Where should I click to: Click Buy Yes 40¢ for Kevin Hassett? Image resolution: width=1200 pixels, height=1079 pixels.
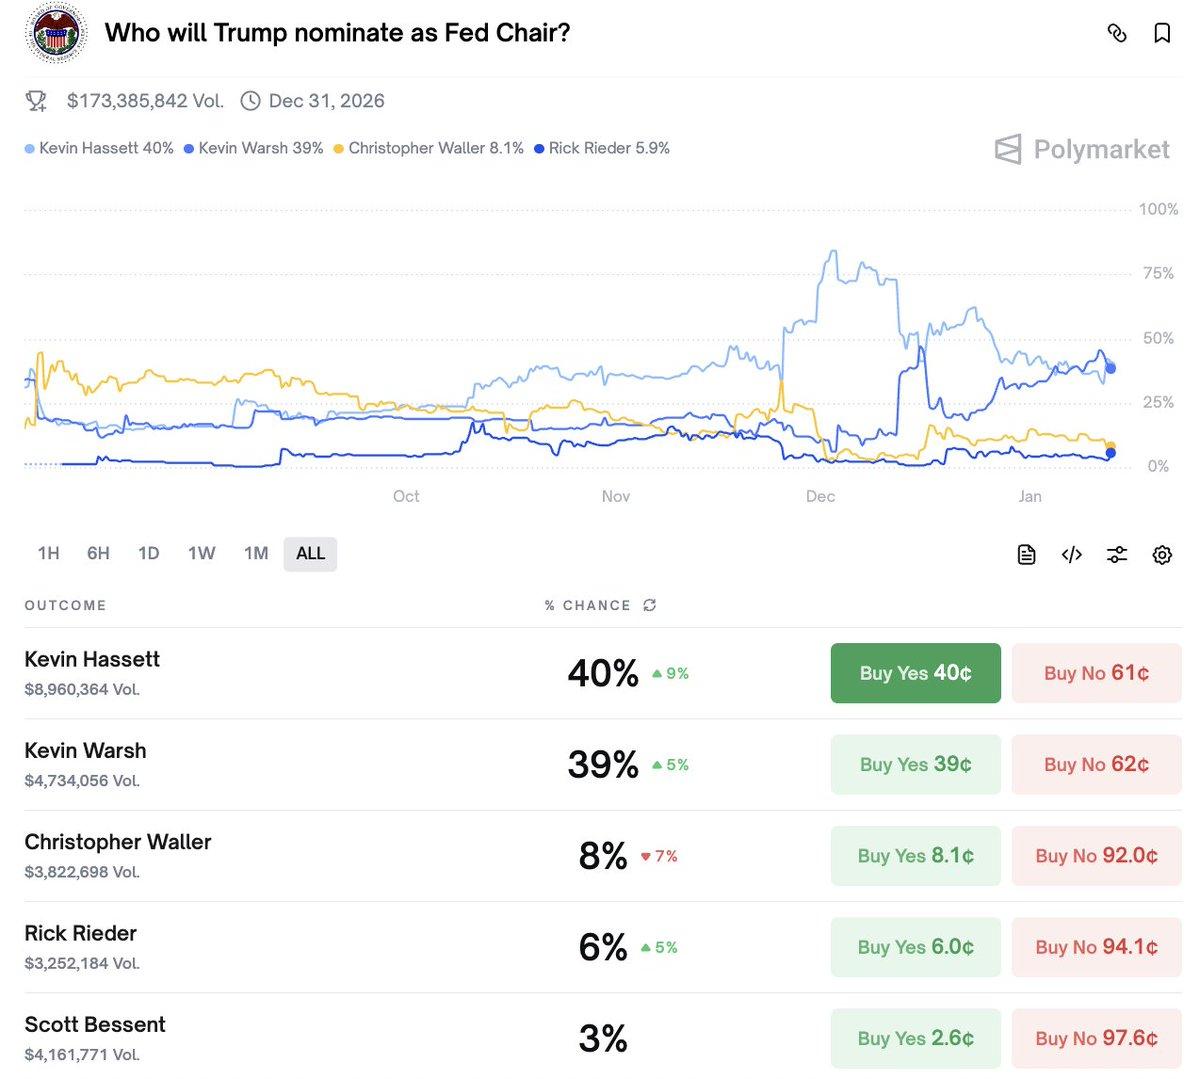tap(914, 673)
